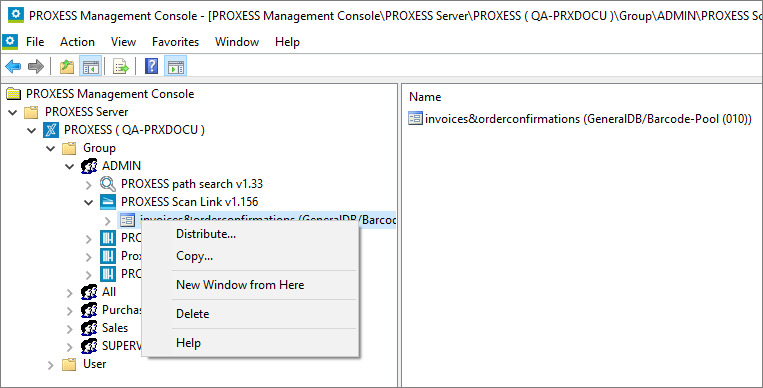Select the PROXESS Scan Link scanner icon
Image resolution: width=763 pixels, height=388 pixels.
(x=108, y=202)
